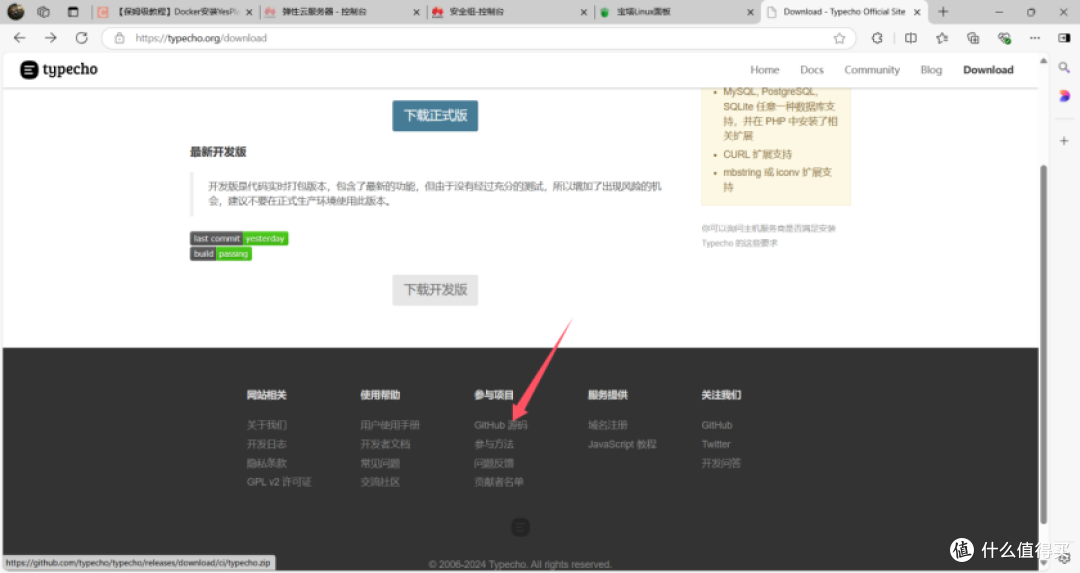This screenshot has width=1080, height=573.
Task: Click the 下载开发版 button
Action: (x=435, y=290)
